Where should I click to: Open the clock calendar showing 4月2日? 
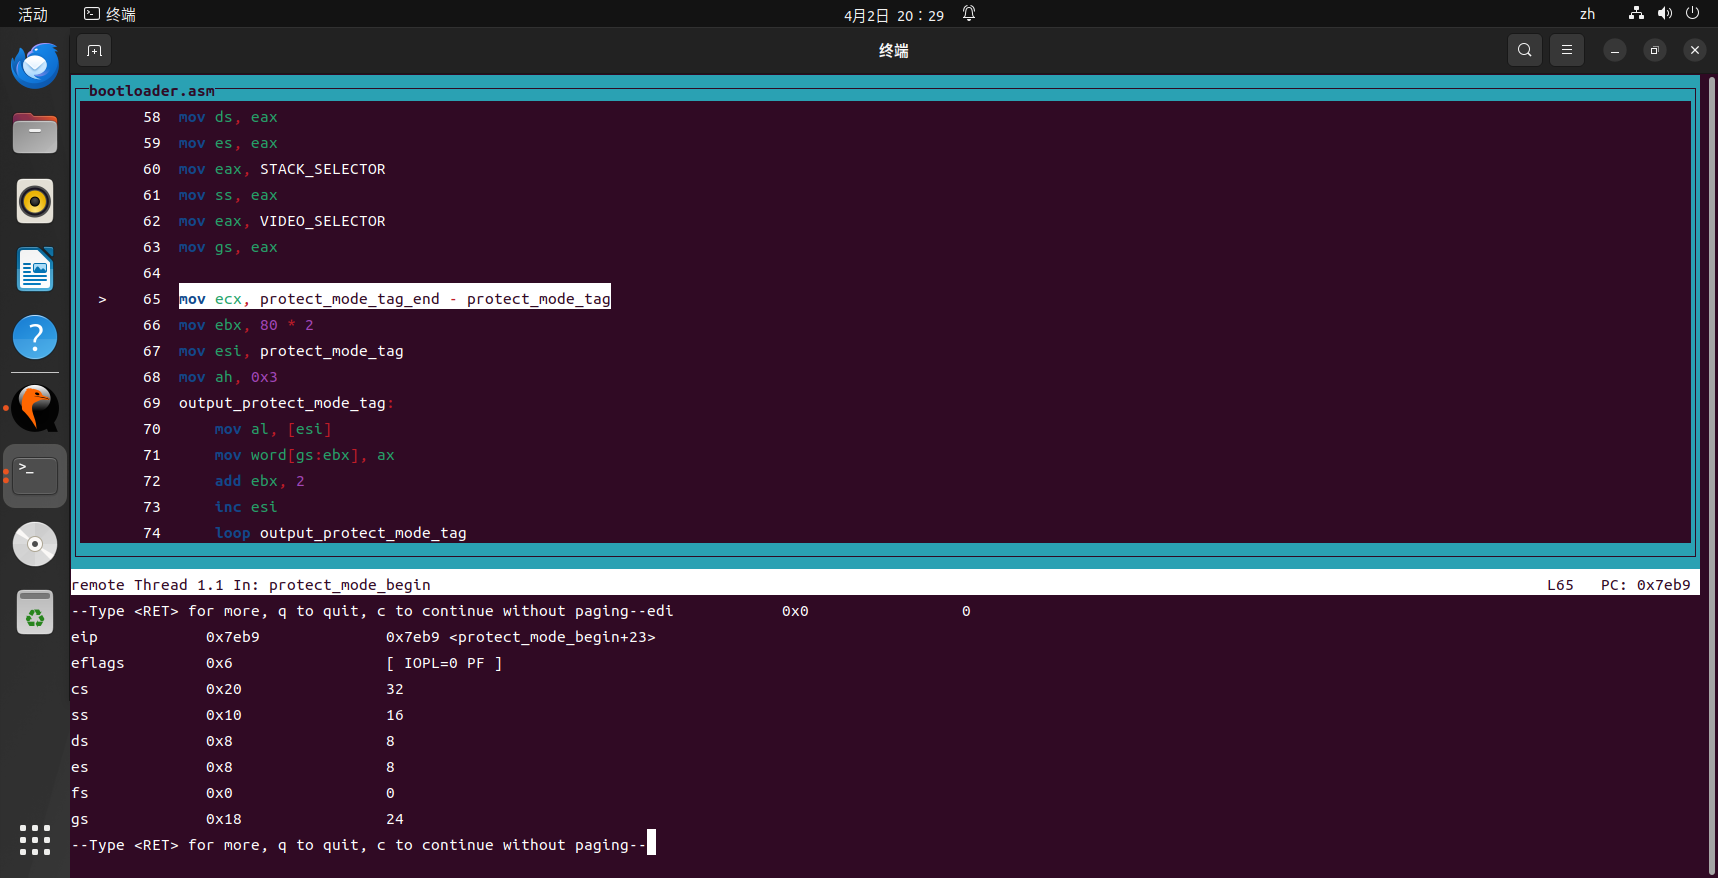pyautogui.click(x=893, y=15)
